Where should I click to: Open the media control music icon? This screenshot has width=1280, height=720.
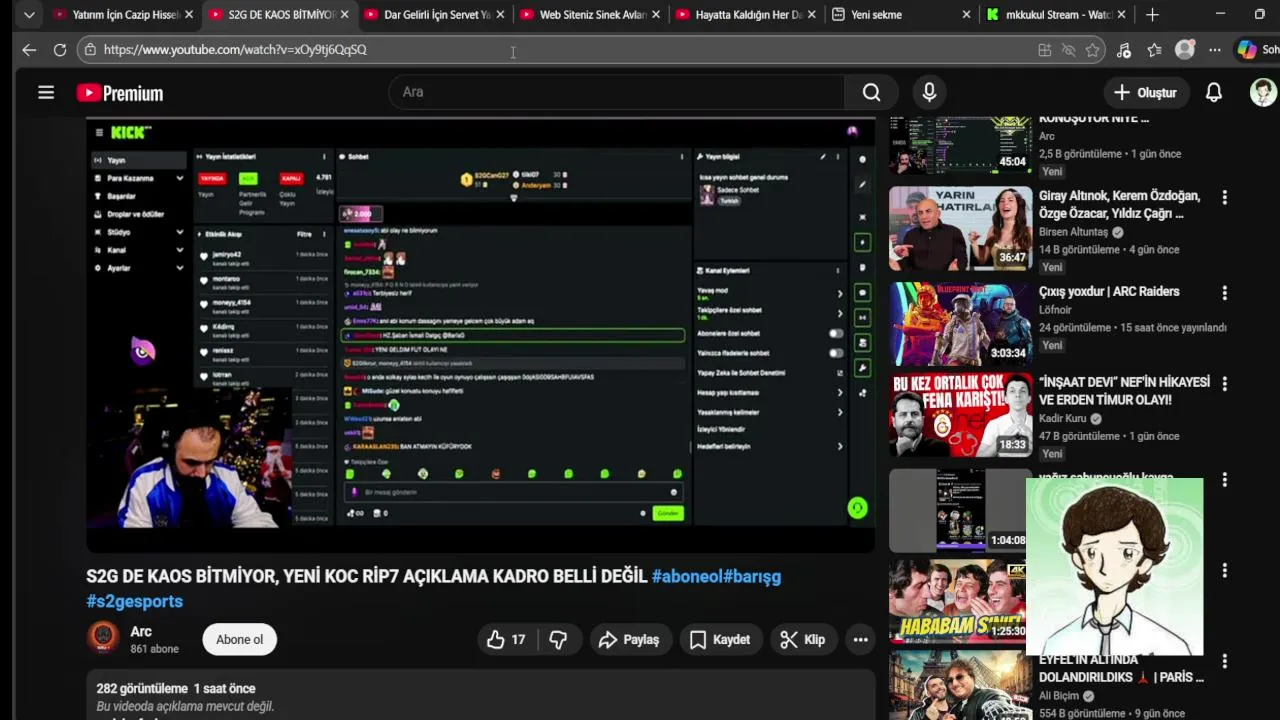click(1124, 50)
